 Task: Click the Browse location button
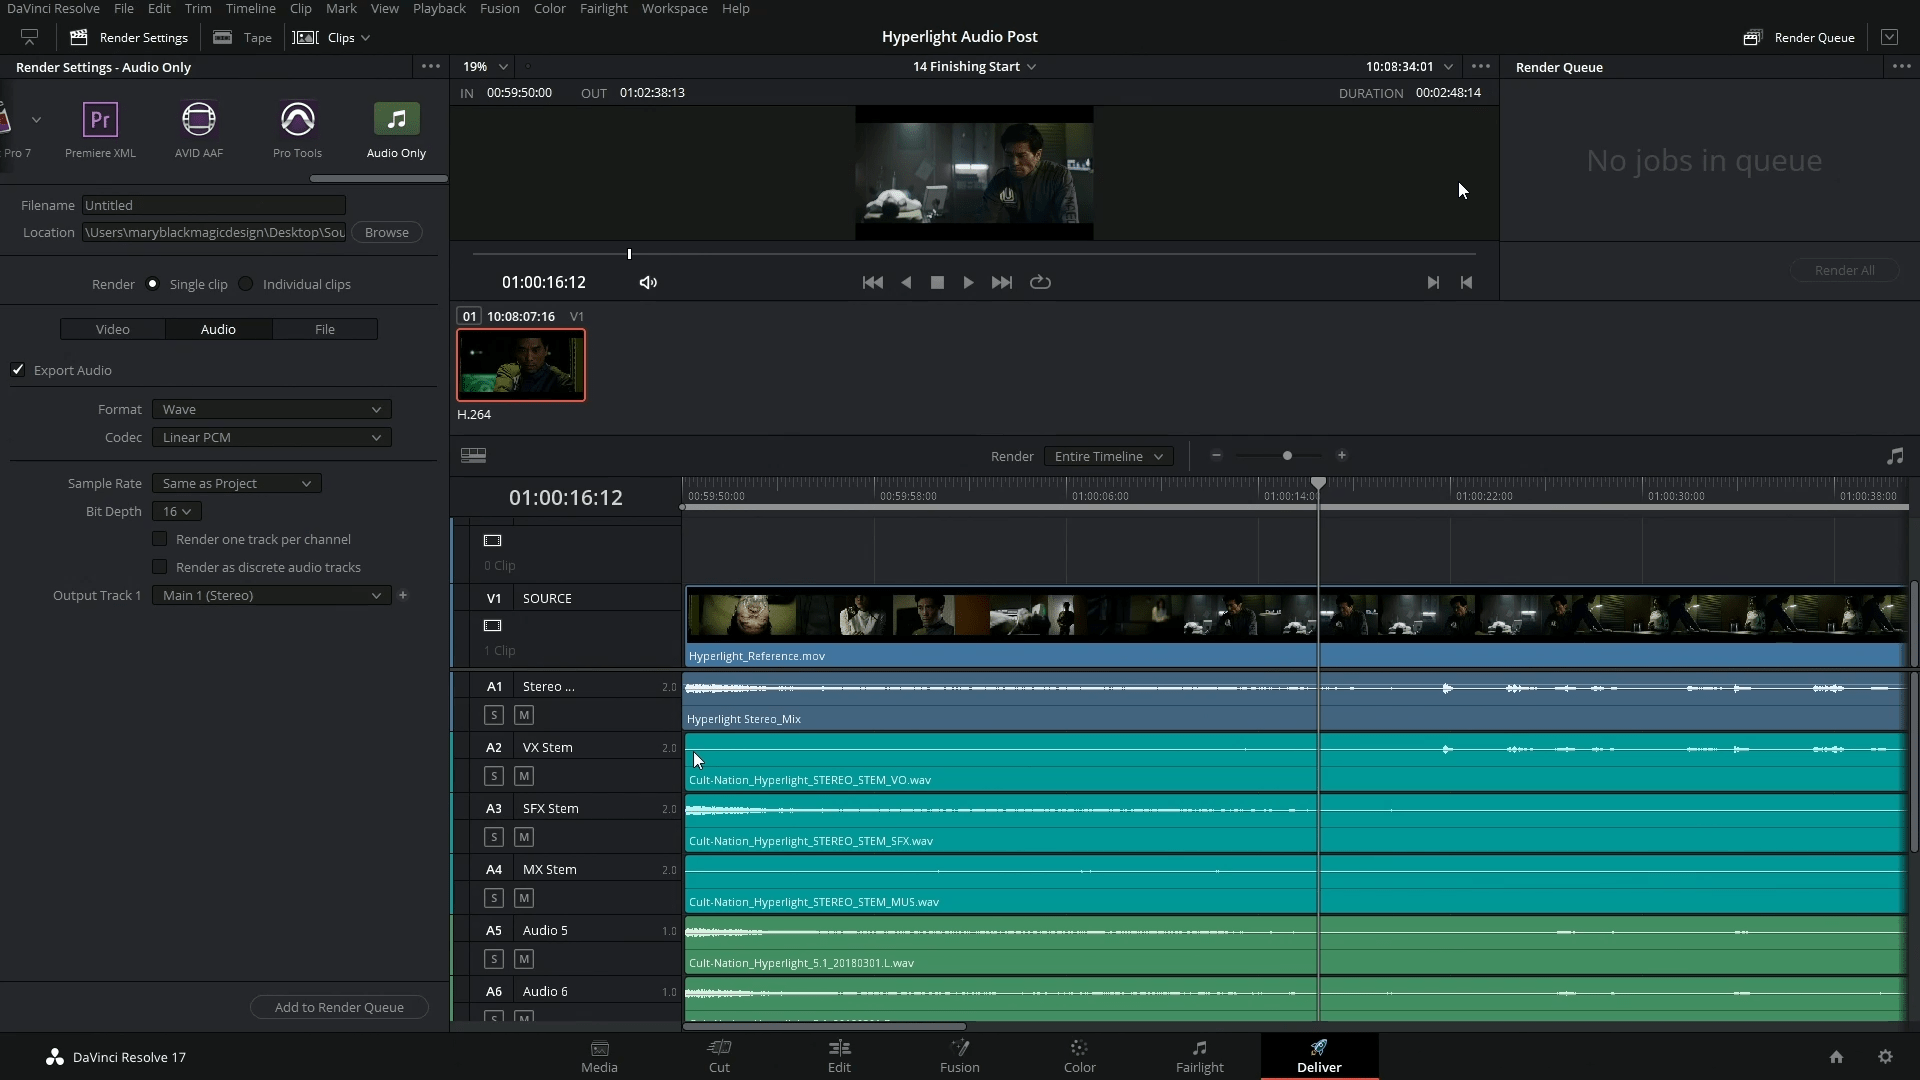click(x=386, y=232)
